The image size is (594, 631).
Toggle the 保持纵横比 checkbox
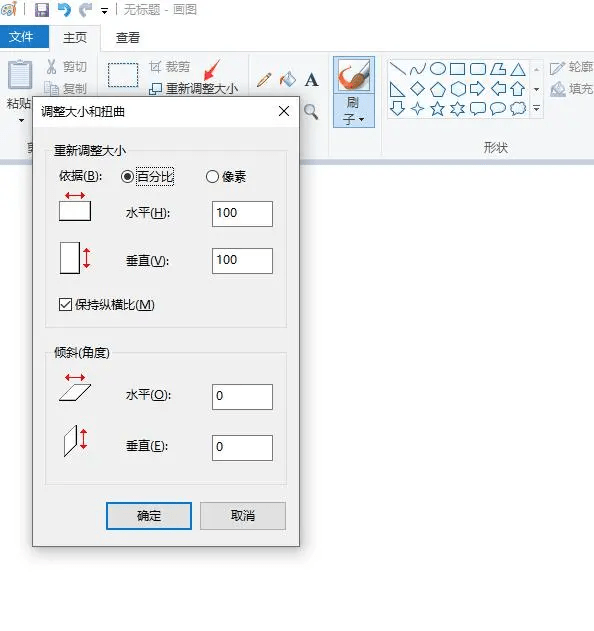65,305
